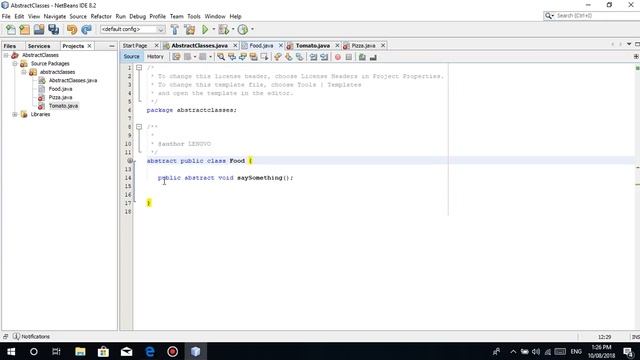640x360 pixels.
Task: Open the Run menu
Action: coord(120,16)
